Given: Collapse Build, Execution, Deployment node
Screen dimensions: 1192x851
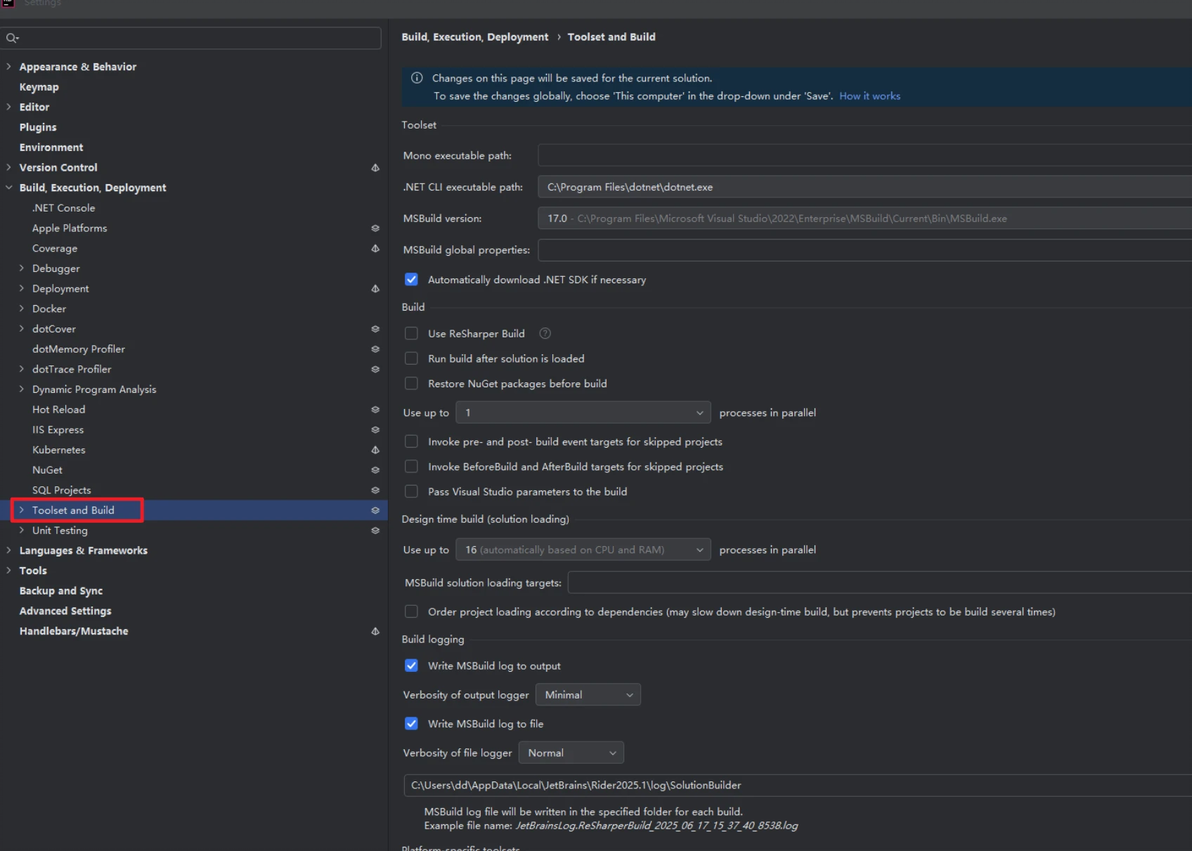Looking at the screenshot, I should tap(8, 188).
